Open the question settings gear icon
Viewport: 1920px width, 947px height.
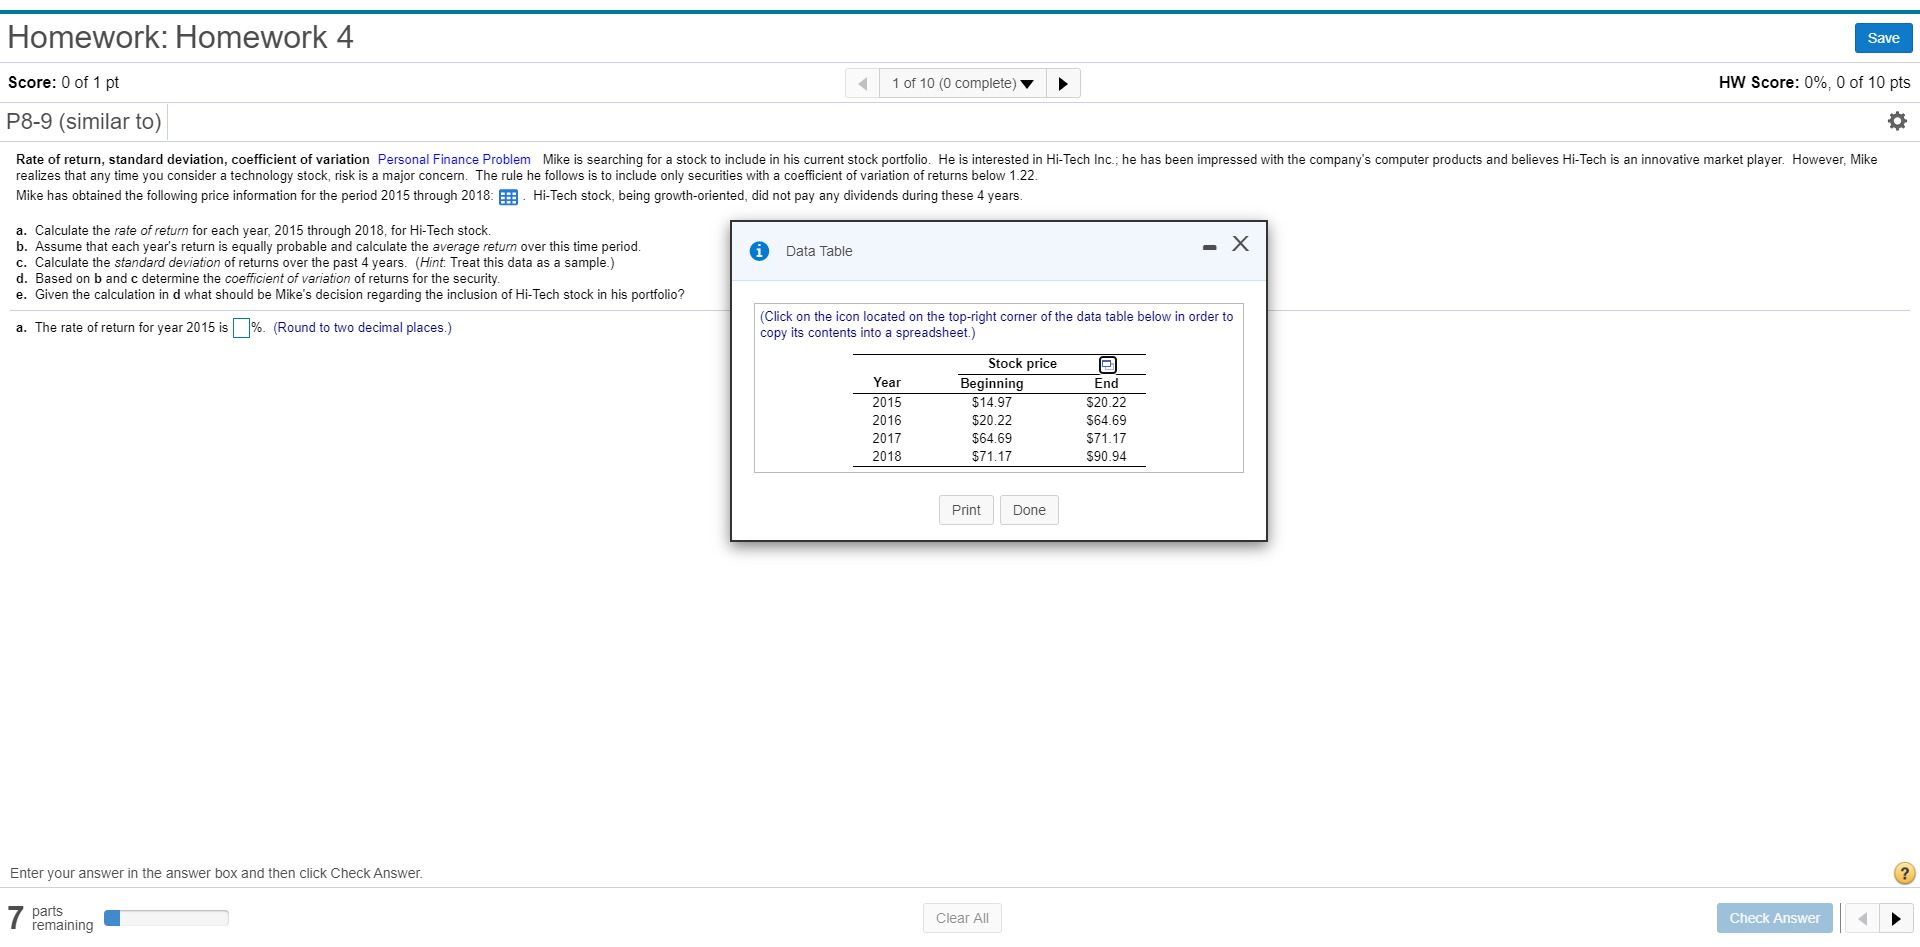coord(1898,121)
